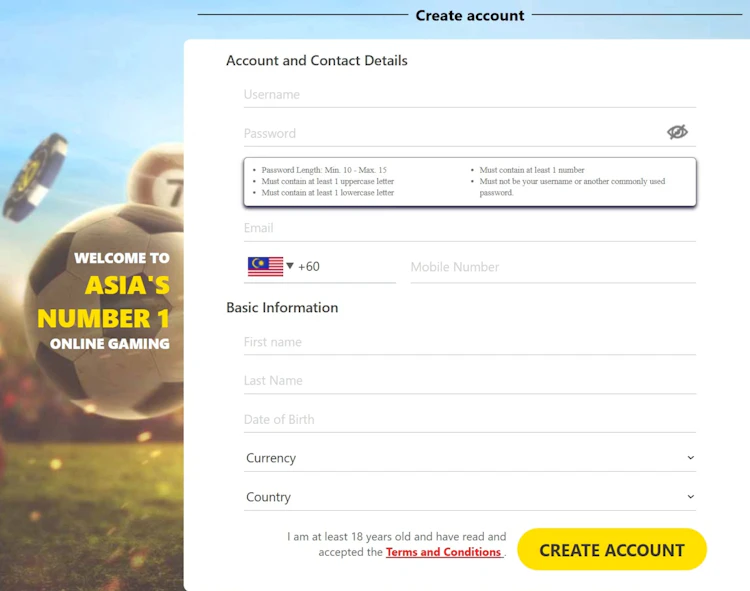Screen dimensions: 750x591
Task: Click the CREATE ACCOUNT button
Action: (612, 549)
